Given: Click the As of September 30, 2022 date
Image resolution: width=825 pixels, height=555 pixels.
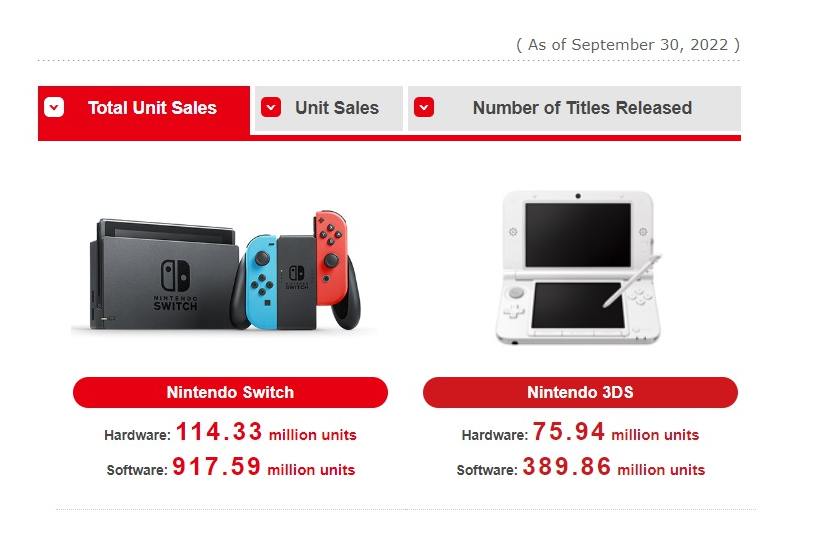Looking at the screenshot, I should point(628,45).
